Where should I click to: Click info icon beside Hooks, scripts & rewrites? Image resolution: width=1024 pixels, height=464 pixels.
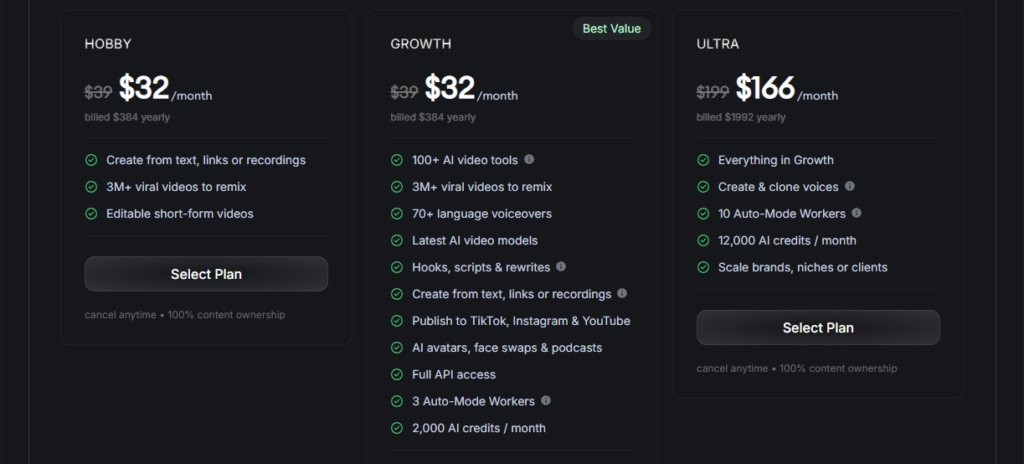point(561,267)
